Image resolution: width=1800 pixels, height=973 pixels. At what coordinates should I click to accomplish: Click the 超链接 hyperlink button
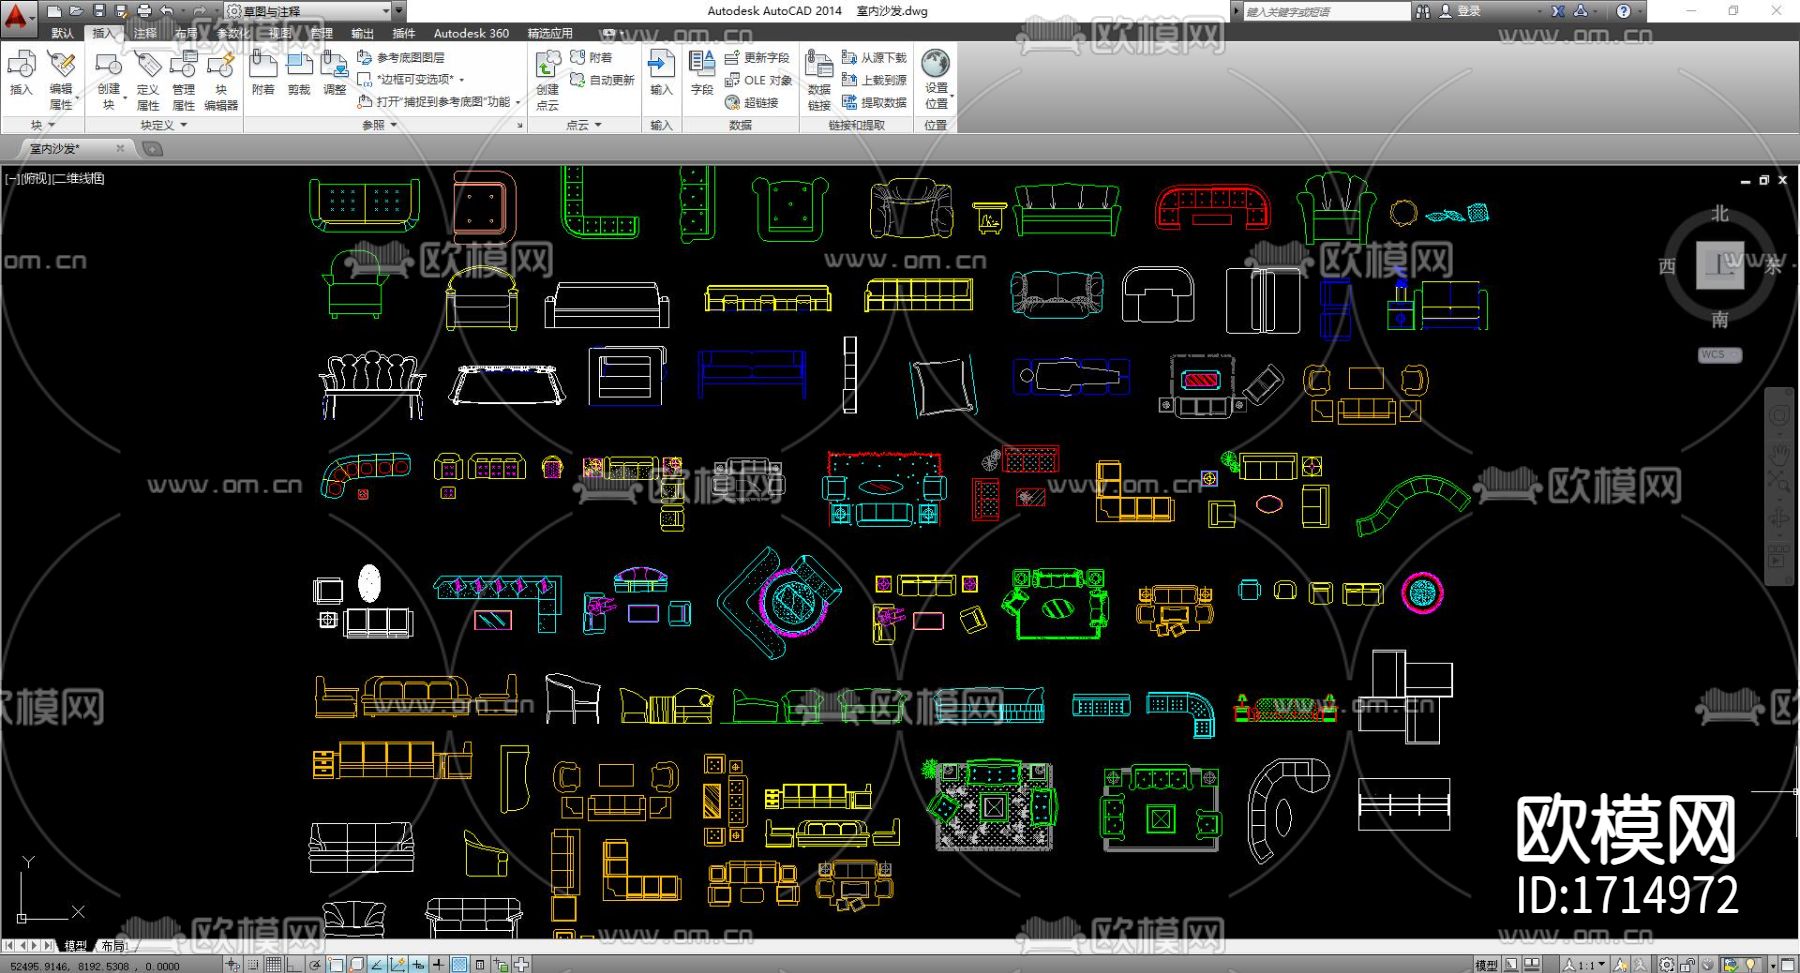[752, 102]
